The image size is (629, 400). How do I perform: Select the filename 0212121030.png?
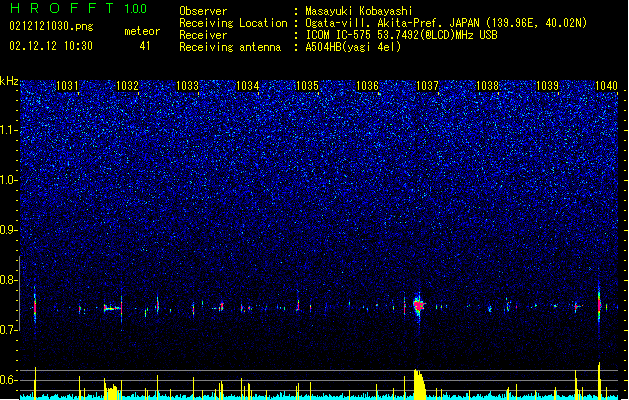[x=51, y=26]
